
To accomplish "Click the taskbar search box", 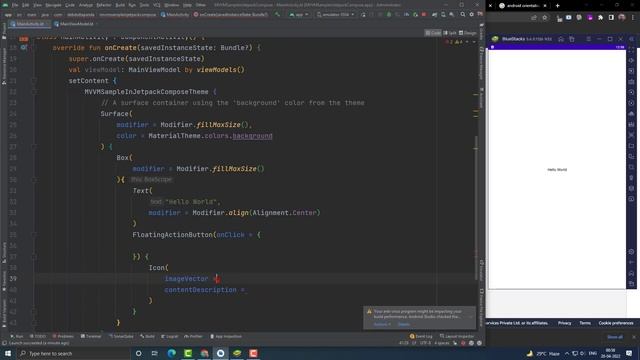I will point(73,353).
